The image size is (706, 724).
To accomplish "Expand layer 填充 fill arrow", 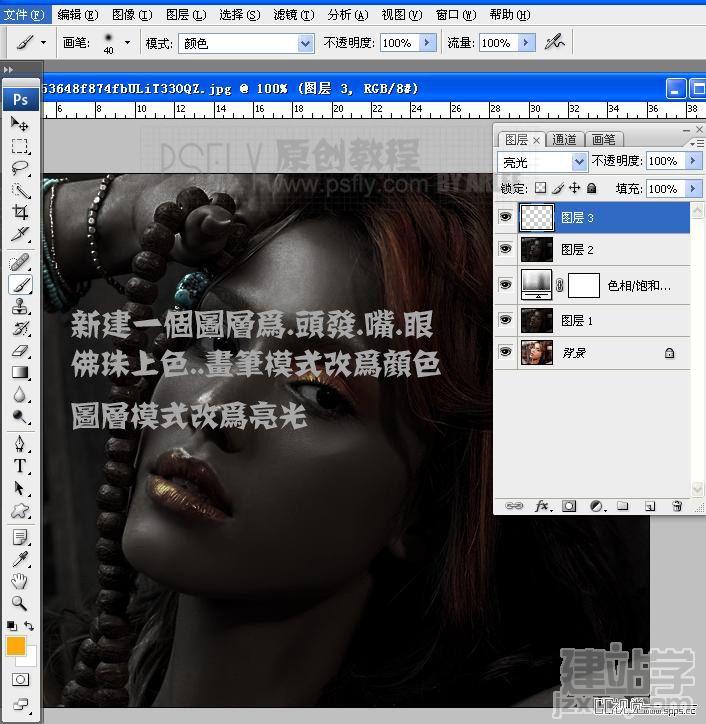I will (x=693, y=188).
